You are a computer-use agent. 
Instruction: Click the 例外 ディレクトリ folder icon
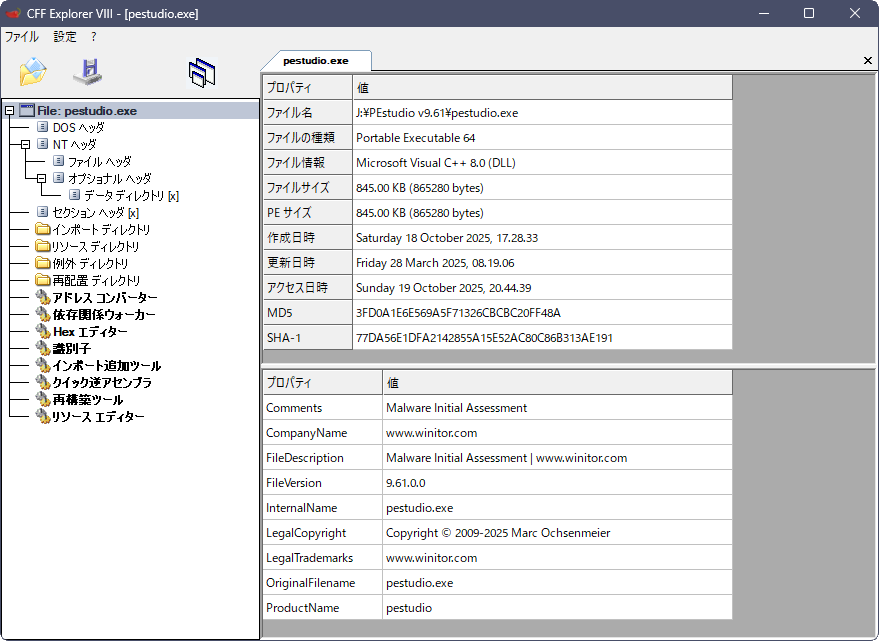[x=43, y=262]
